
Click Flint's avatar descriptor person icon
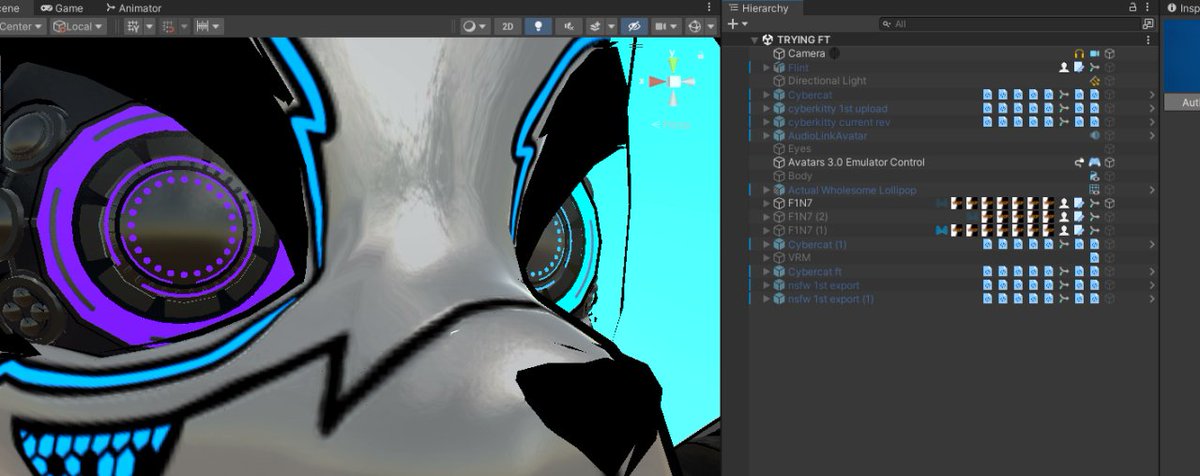[1064, 67]
